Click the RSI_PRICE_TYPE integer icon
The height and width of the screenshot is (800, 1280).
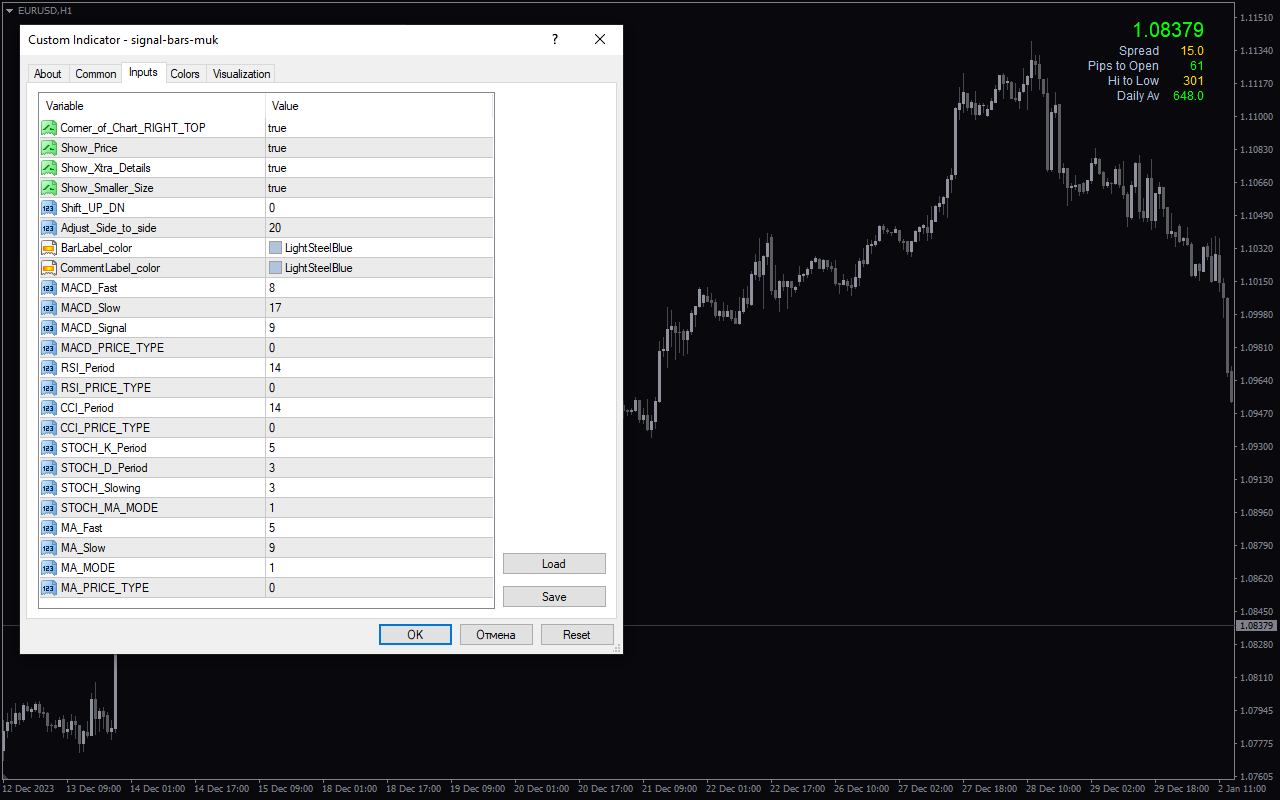click(48, 388)
